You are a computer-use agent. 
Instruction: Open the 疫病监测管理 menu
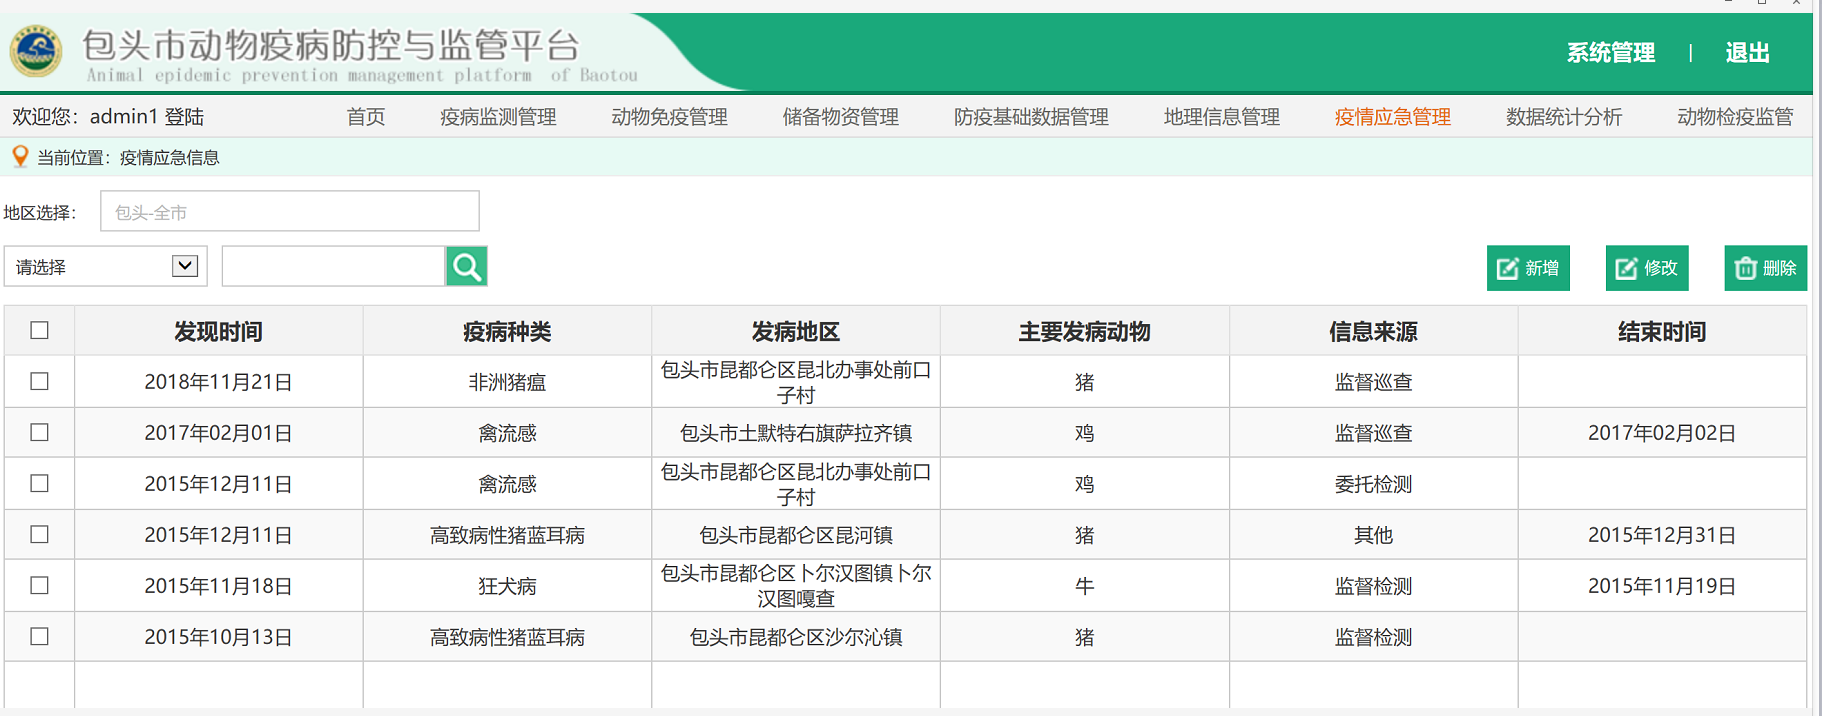(498, 117)
